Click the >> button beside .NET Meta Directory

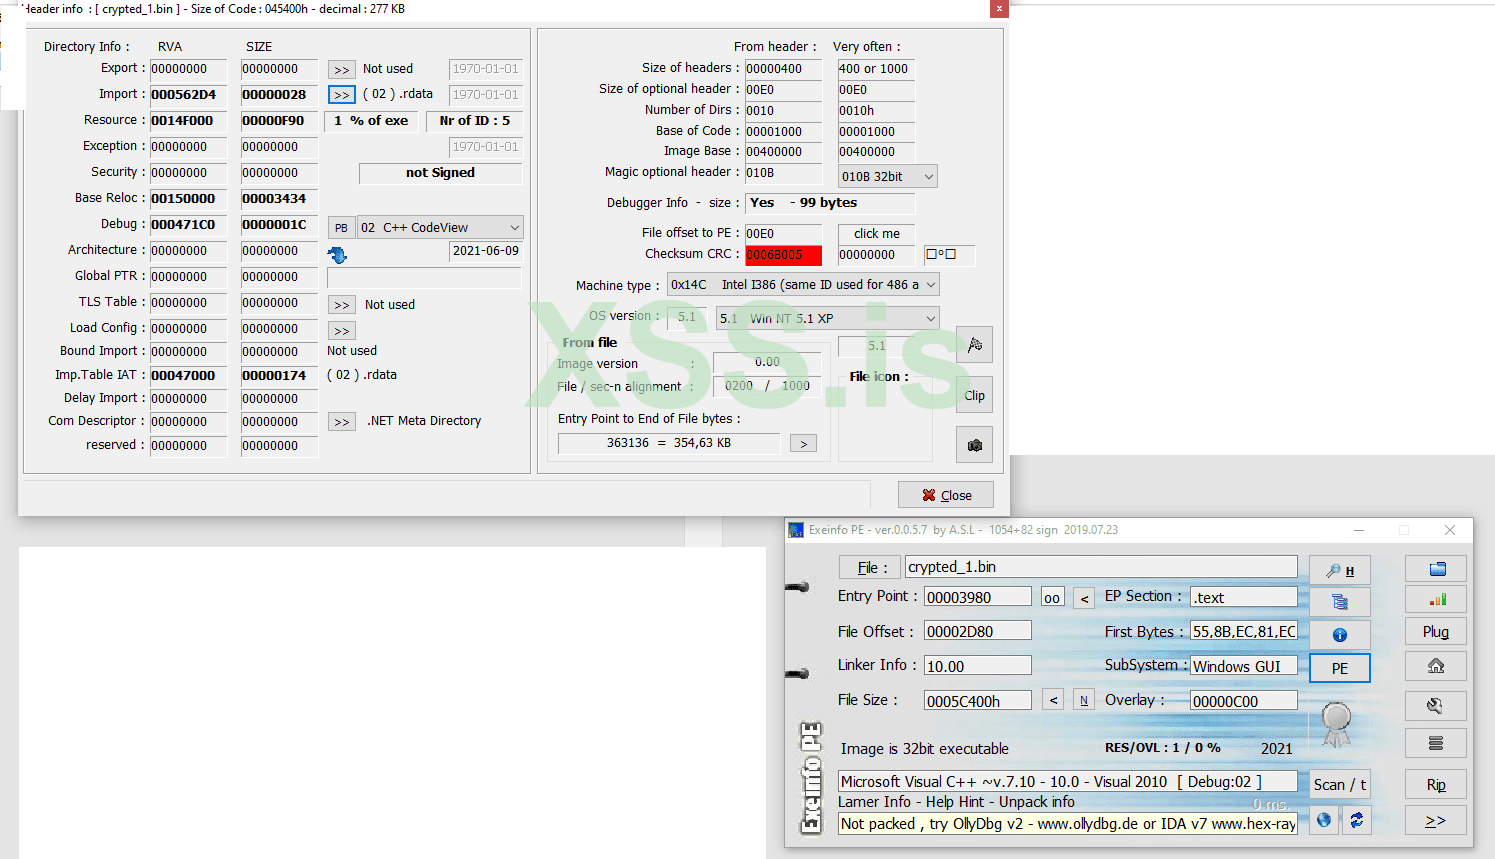[342, 422]
